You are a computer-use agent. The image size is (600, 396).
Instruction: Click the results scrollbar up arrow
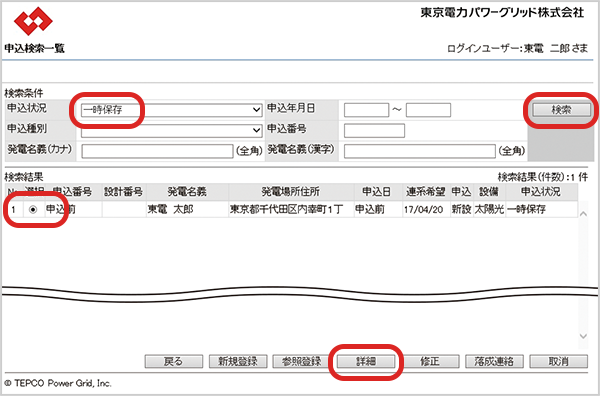point(583,214)
